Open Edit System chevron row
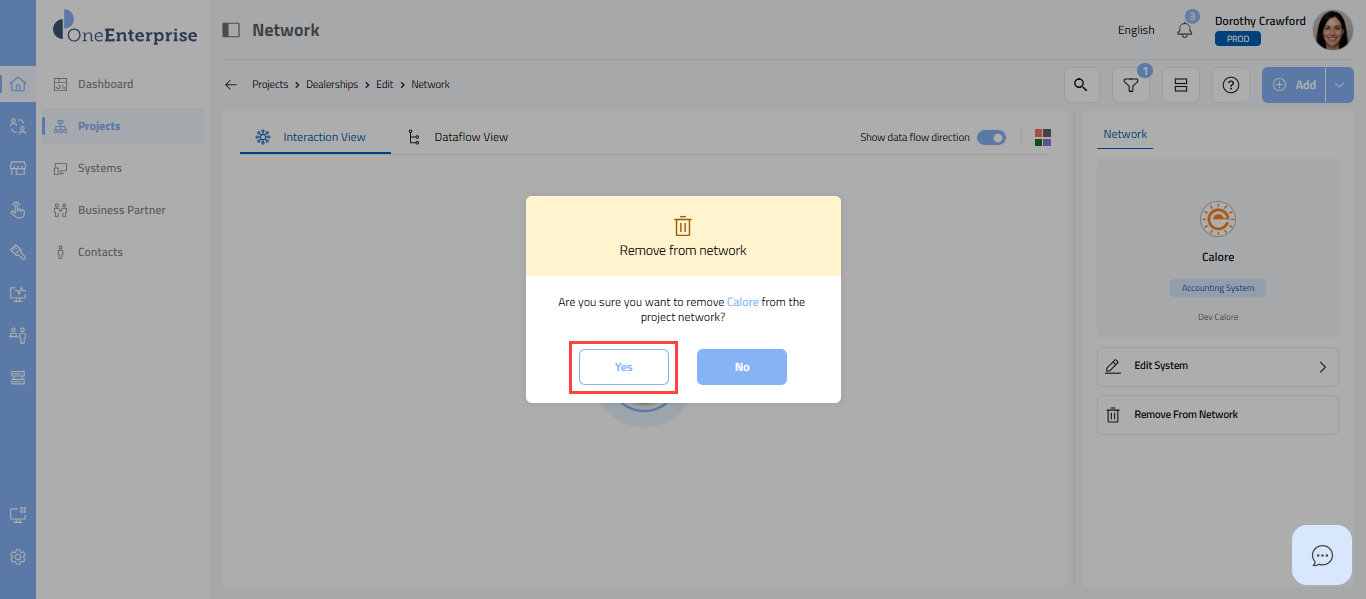This screenshot has width=1366, height=599. [x=1217, y=366]
